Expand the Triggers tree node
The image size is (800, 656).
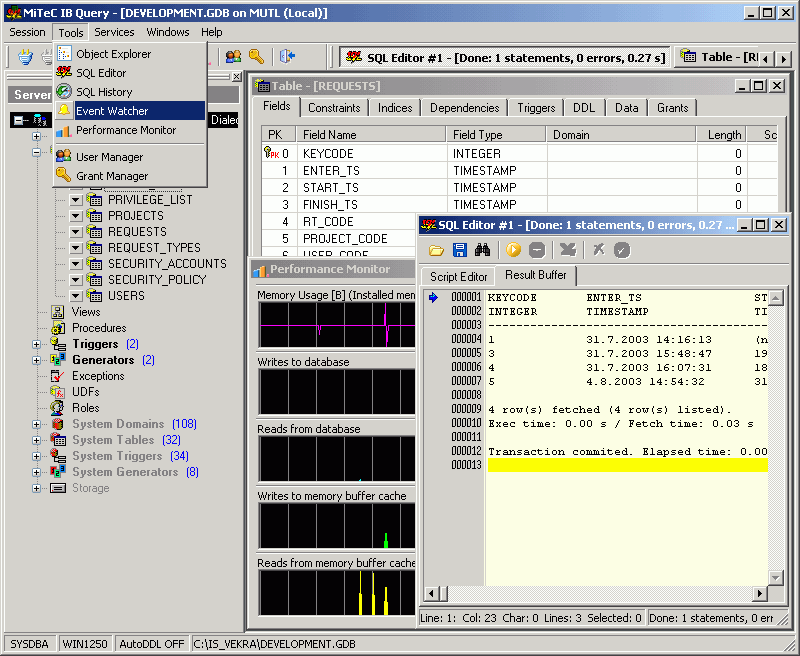coord(37,344)
